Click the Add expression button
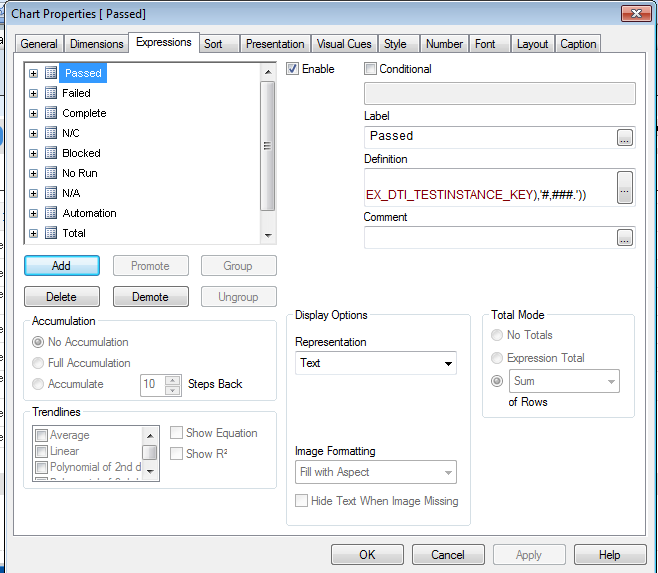Viewport: 658px width, 573px height. pos(62,266)
